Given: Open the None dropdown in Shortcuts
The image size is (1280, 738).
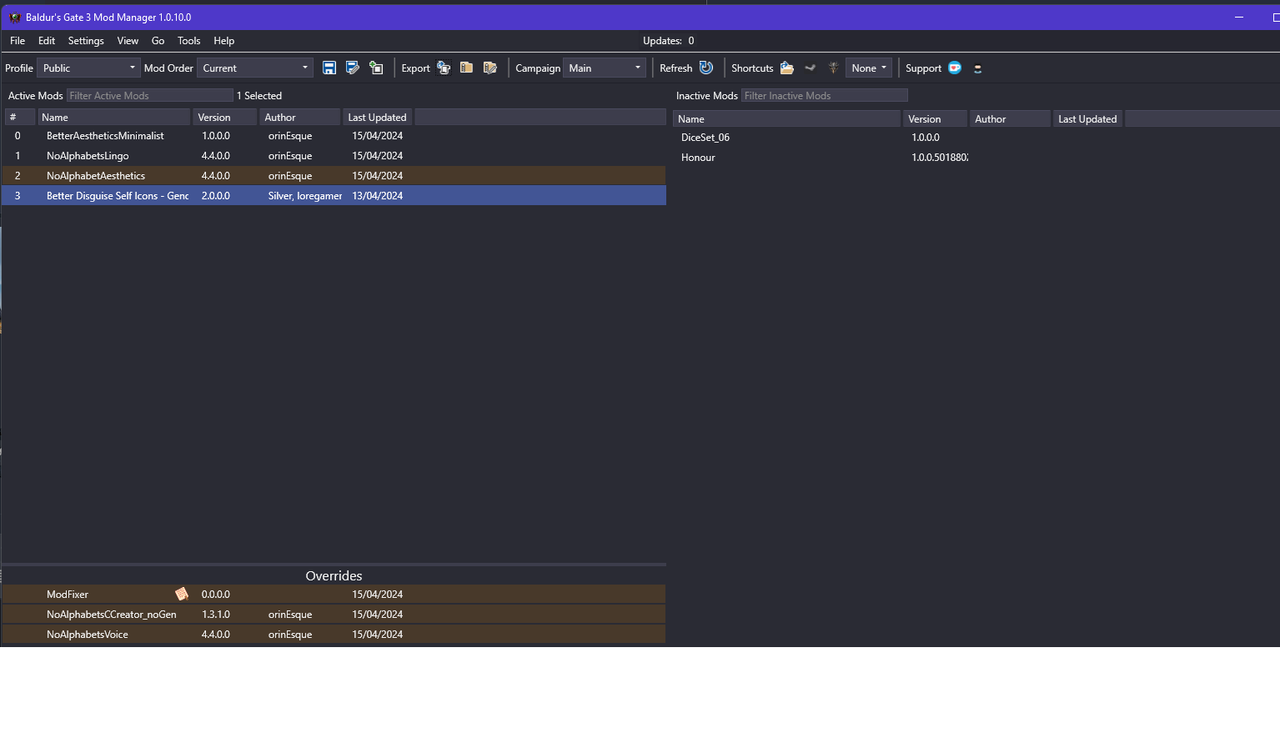Looking at the screenshot, I should pos(868,68).
